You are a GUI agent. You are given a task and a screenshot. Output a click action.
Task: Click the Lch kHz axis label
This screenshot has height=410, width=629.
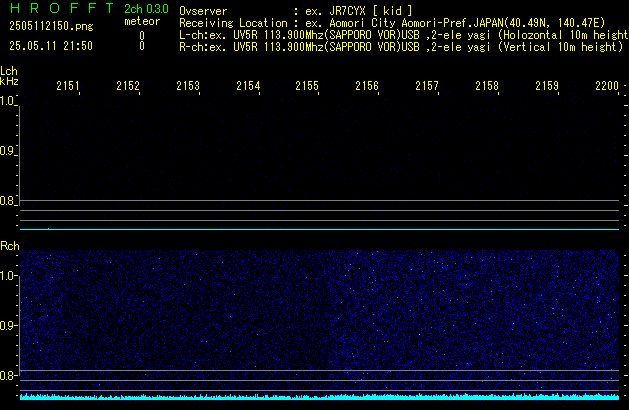tap(9, 76)
